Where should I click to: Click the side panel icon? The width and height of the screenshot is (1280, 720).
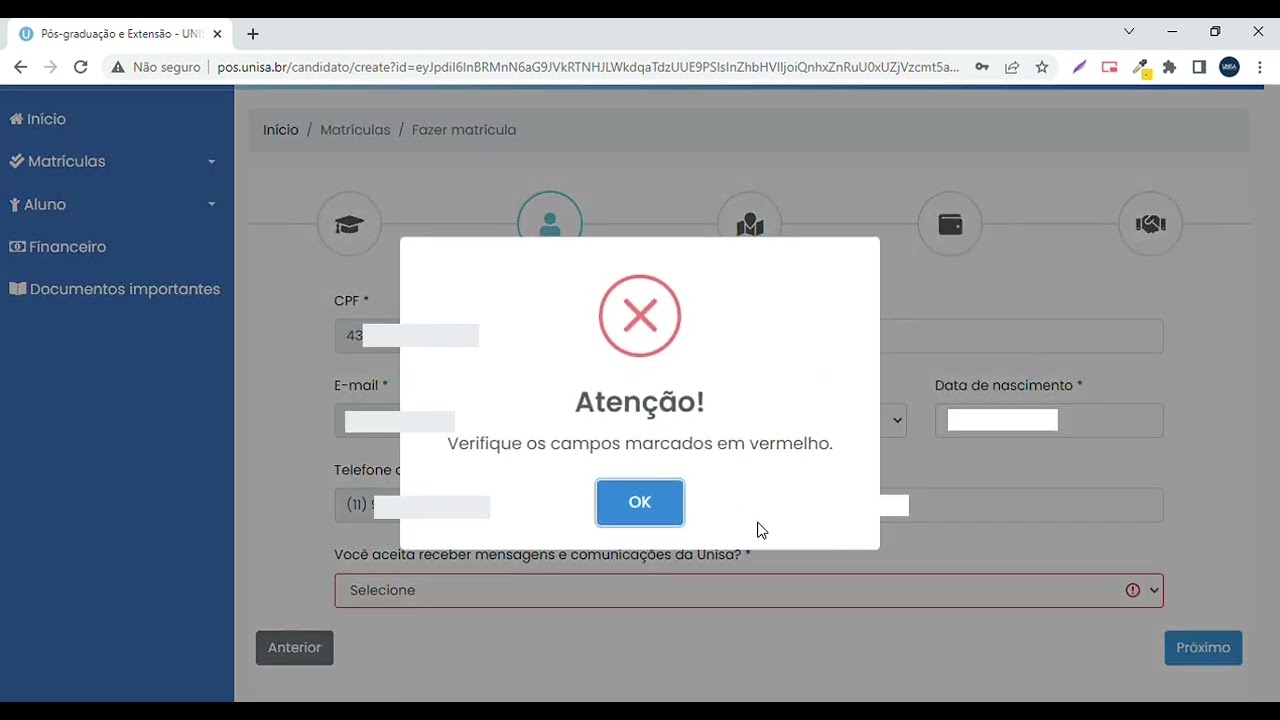tap(1199, 67)
